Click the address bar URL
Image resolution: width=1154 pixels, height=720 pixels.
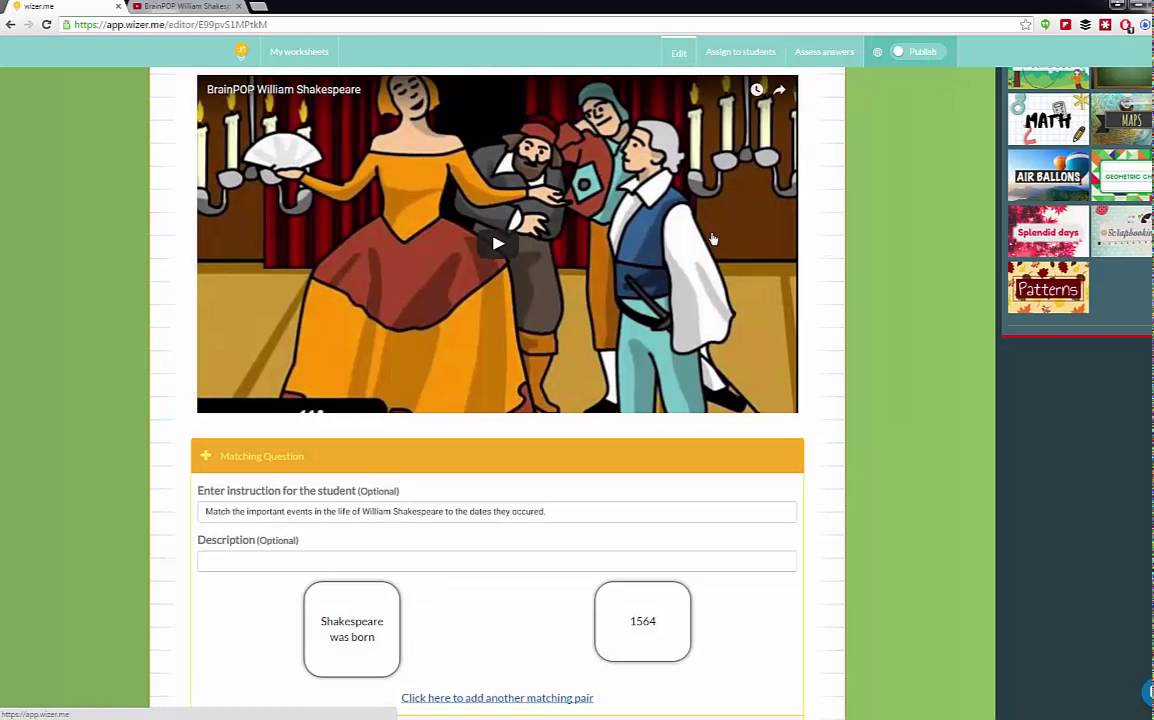tap(171, 24)
